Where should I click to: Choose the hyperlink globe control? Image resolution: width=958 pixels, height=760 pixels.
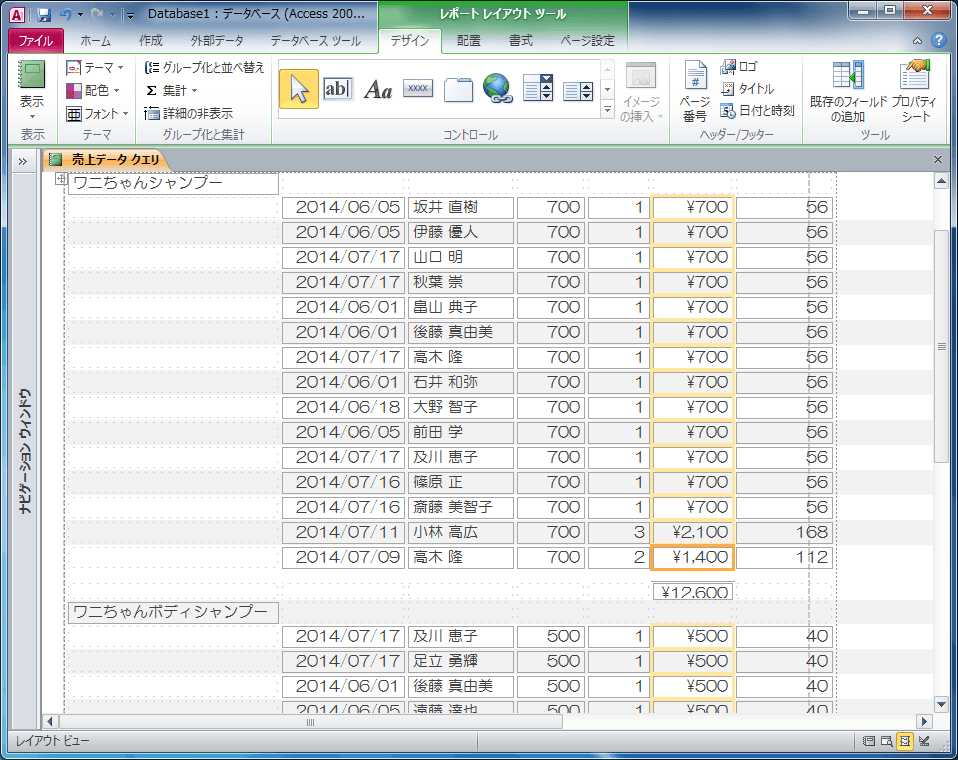pyautogui.click(x=498, y=88)
